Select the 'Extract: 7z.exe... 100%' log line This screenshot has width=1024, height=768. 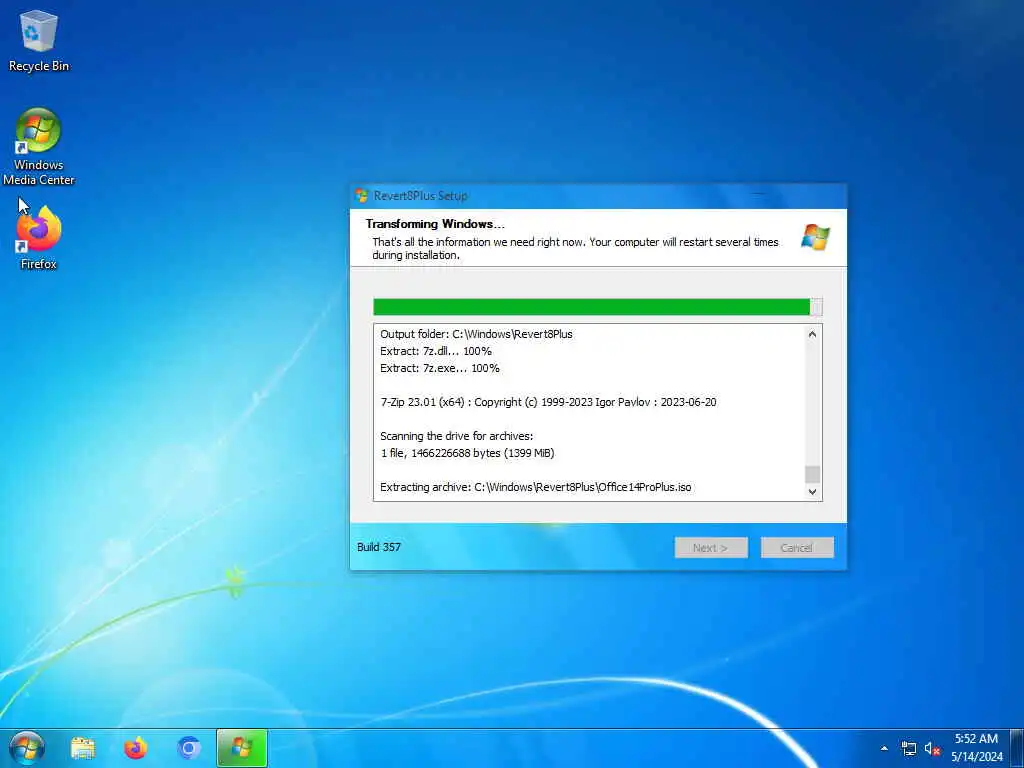pyautogui.click(x=440, y=368)
